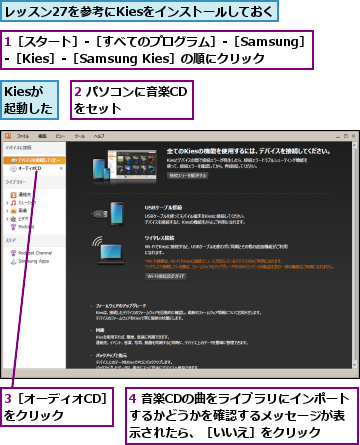The image size is (360, 445).
Task: Click the ワイヤレス接続 heading
Action: click(x=159, y=238)
